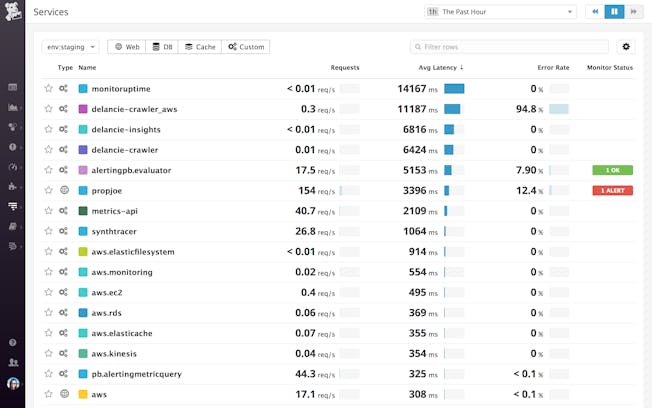Screen dimensions: 652x408
Task: Open the Monitors alert sidebar icon
Action: 12,147
